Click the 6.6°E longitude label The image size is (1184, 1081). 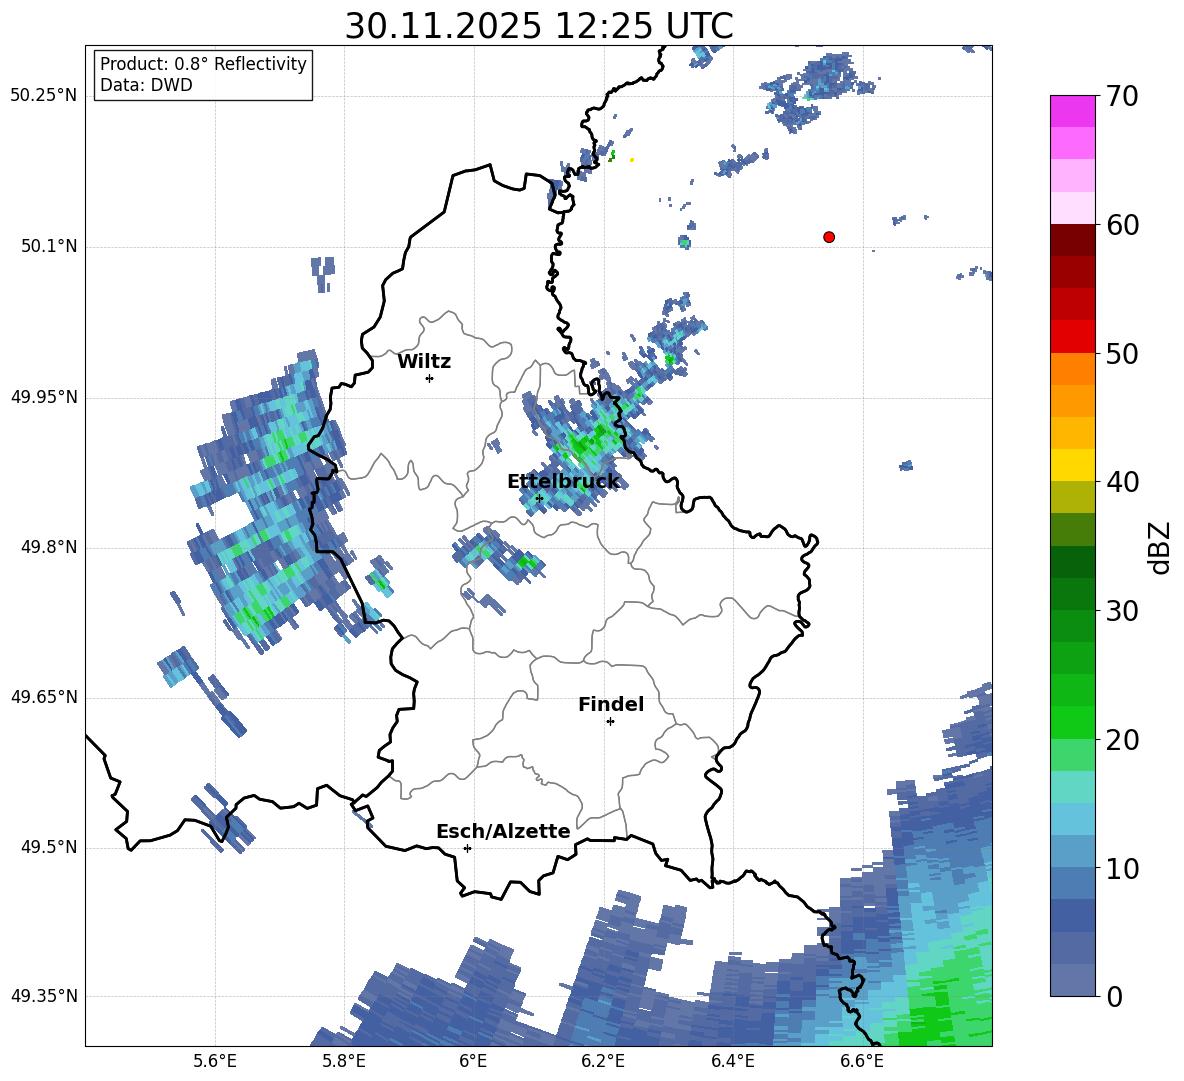pyautogui.click(x=862, y=1062)
